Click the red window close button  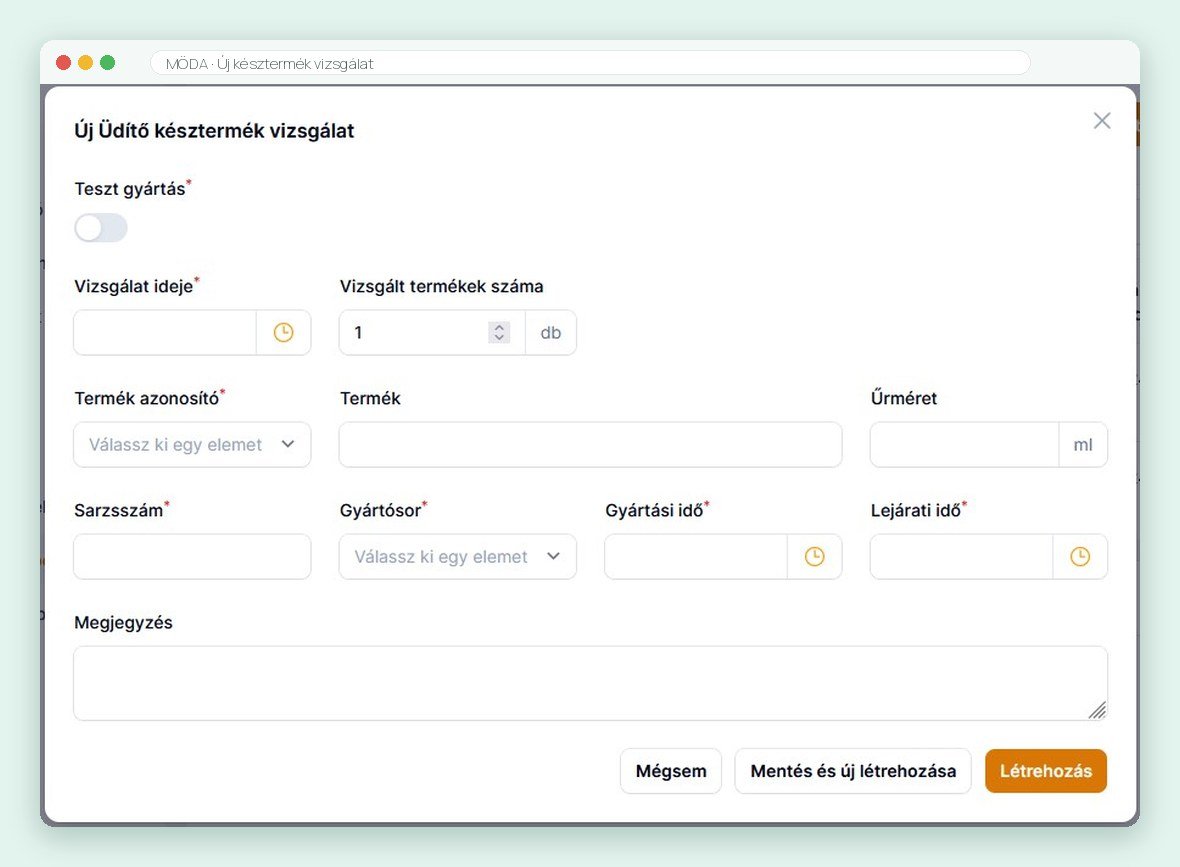pos(63,62)
